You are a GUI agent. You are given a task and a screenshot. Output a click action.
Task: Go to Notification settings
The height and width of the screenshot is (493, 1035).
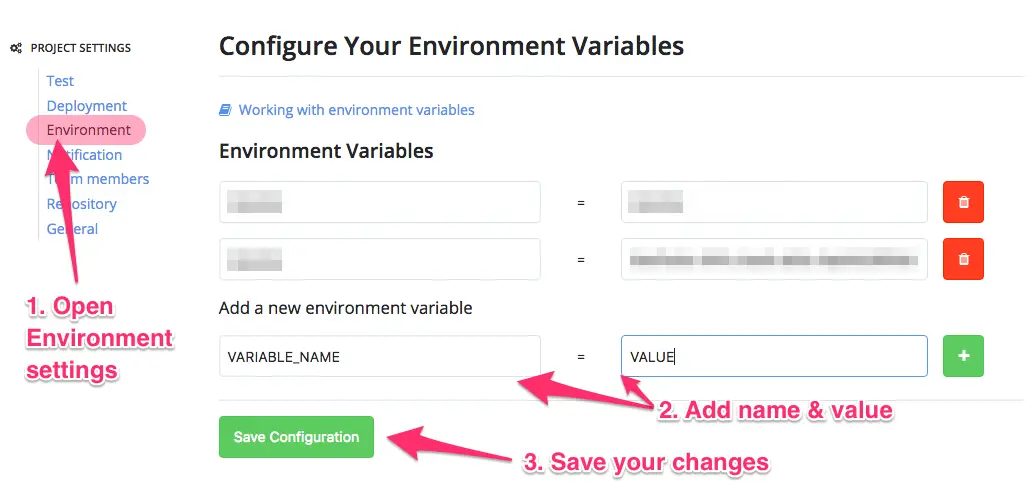(84, 155)
